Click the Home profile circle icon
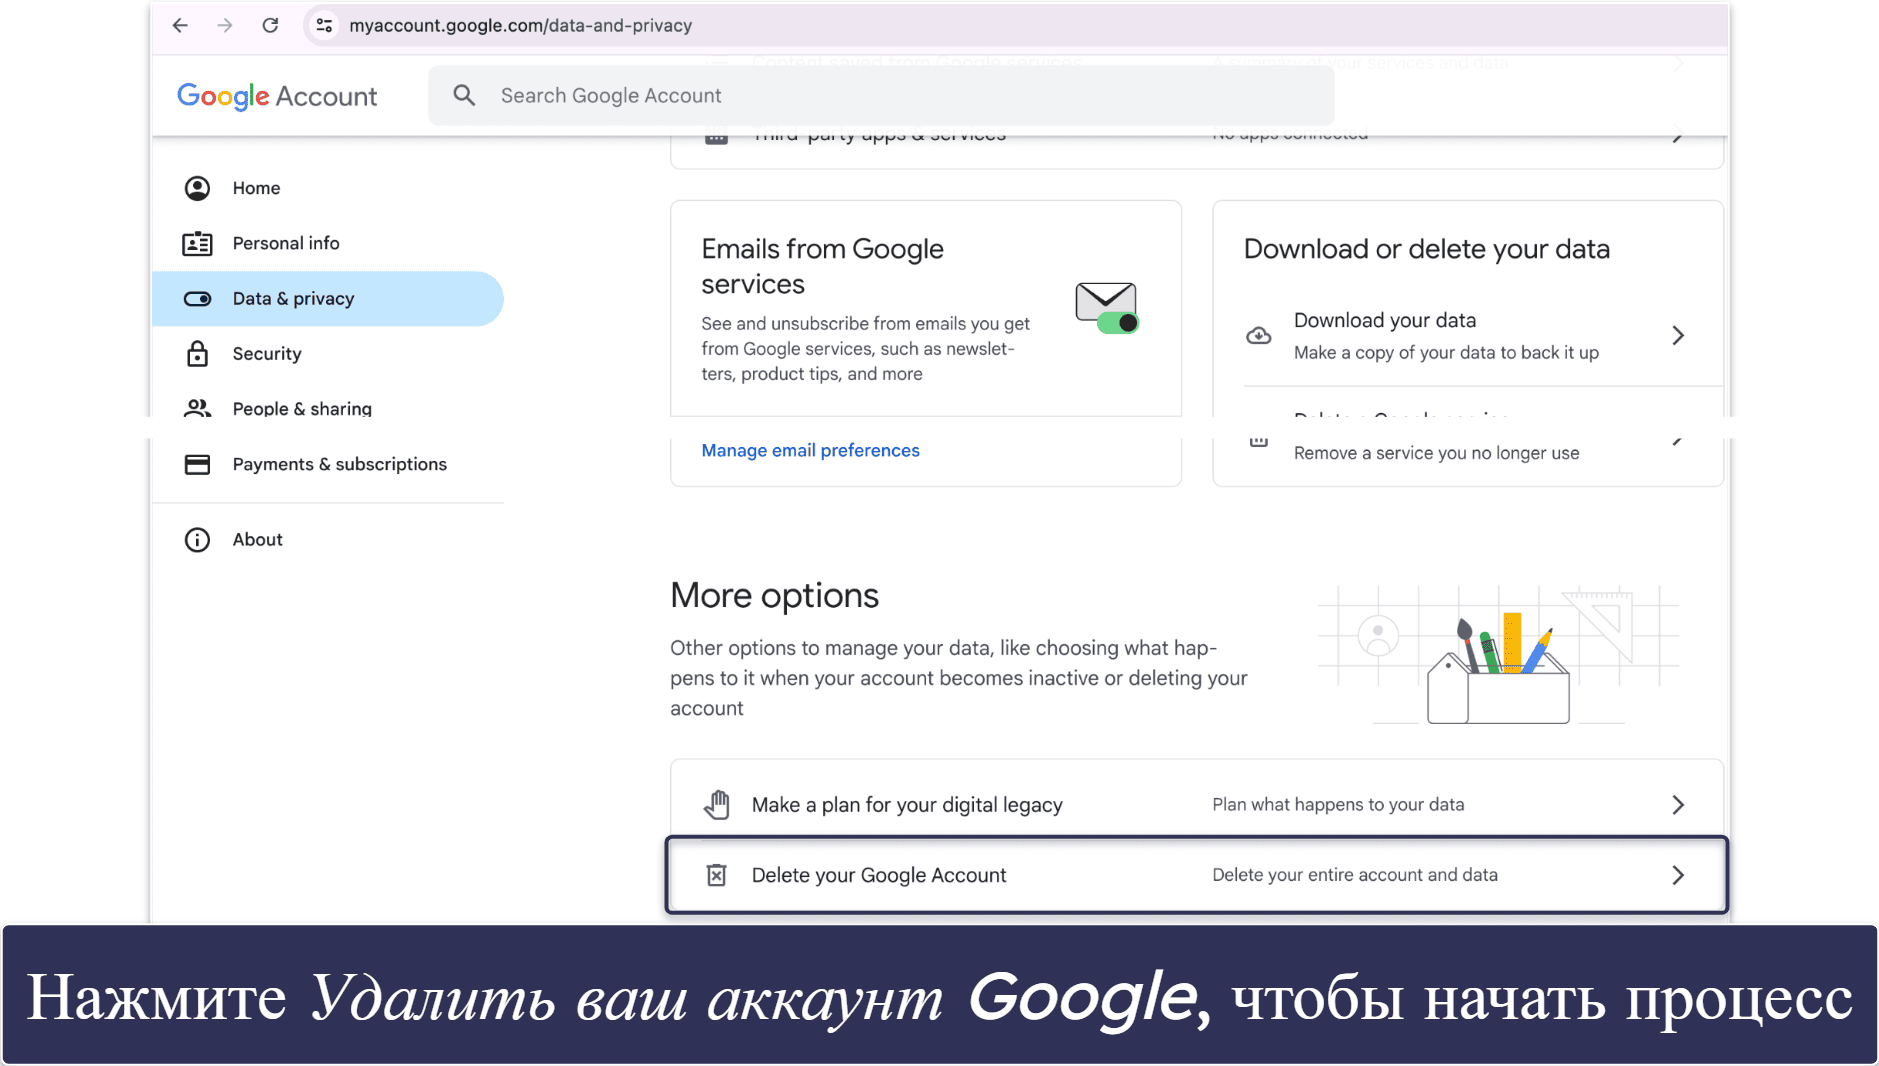 pyautogui.click(x=197, y=188)
